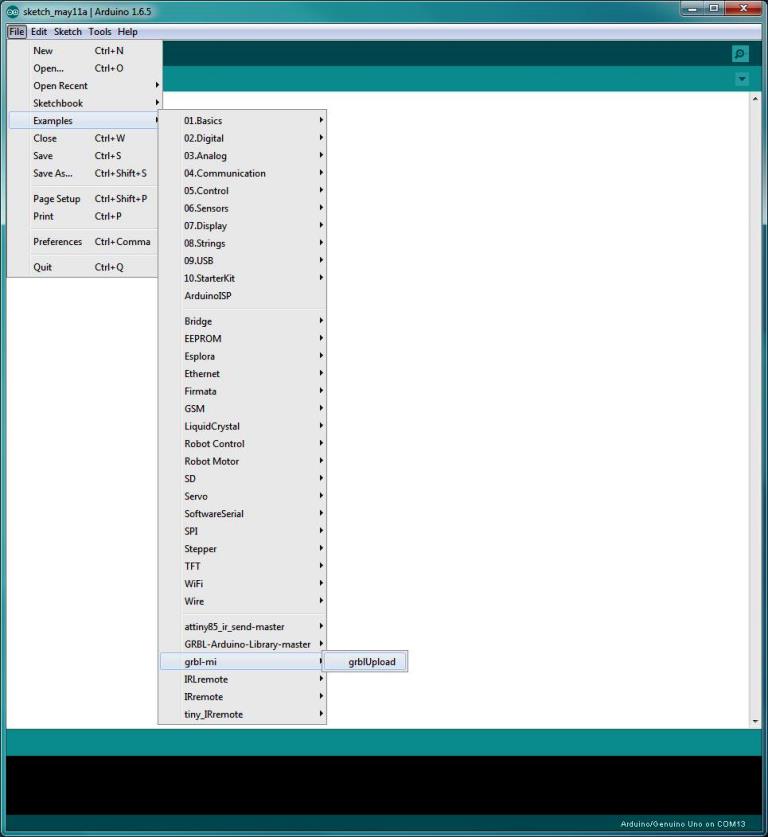Open the Tools menu
This screenshot has height=837, width=768.
(100, 31)
